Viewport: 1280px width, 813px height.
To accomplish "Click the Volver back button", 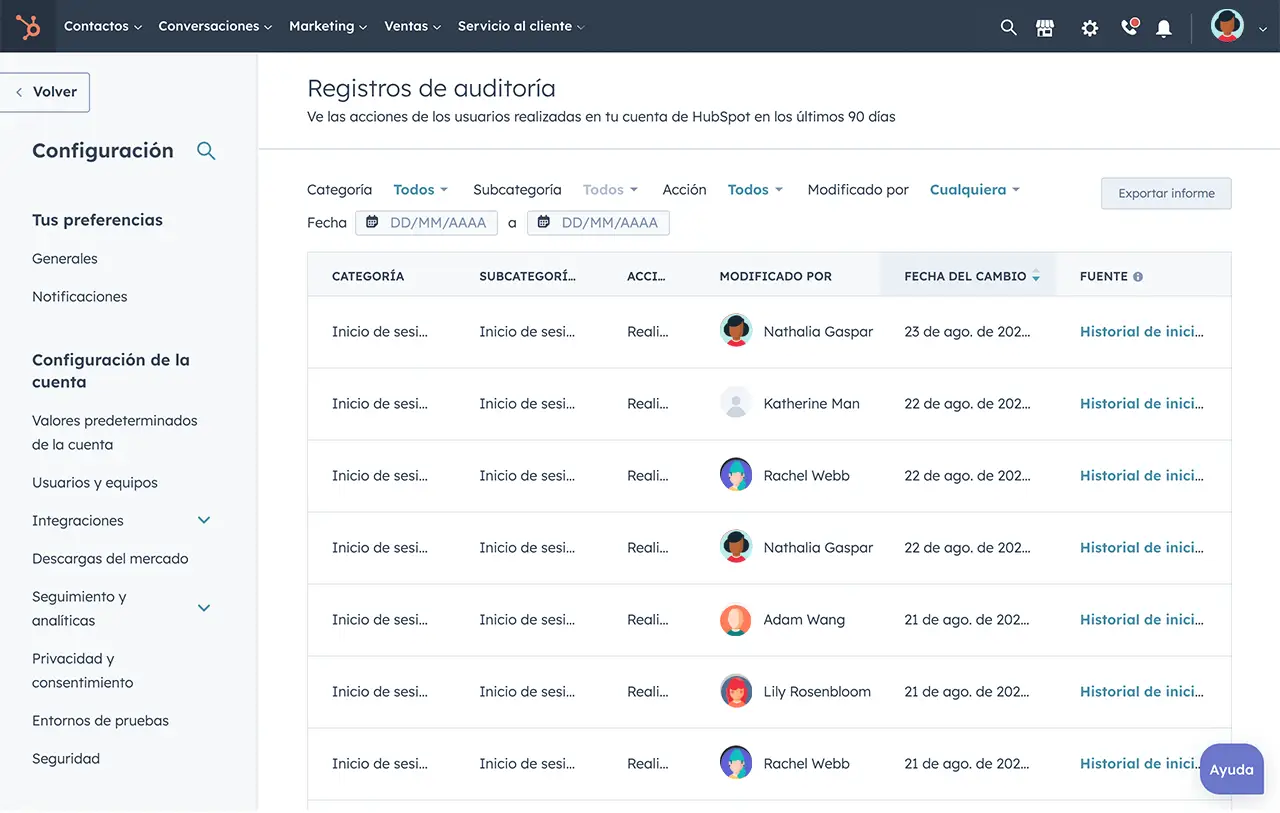I will tap(46, 91).
